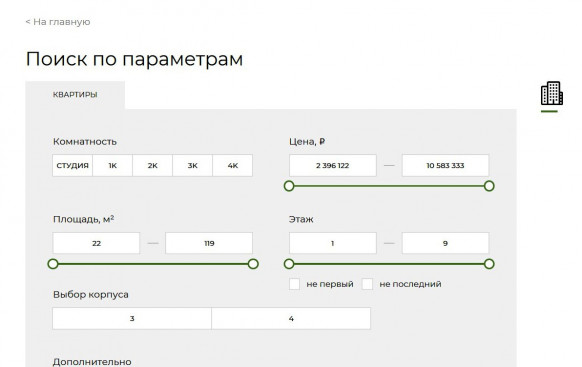Select the 1К room option
The height and width of the screenshot is (367, 582).
pos(112,166)
